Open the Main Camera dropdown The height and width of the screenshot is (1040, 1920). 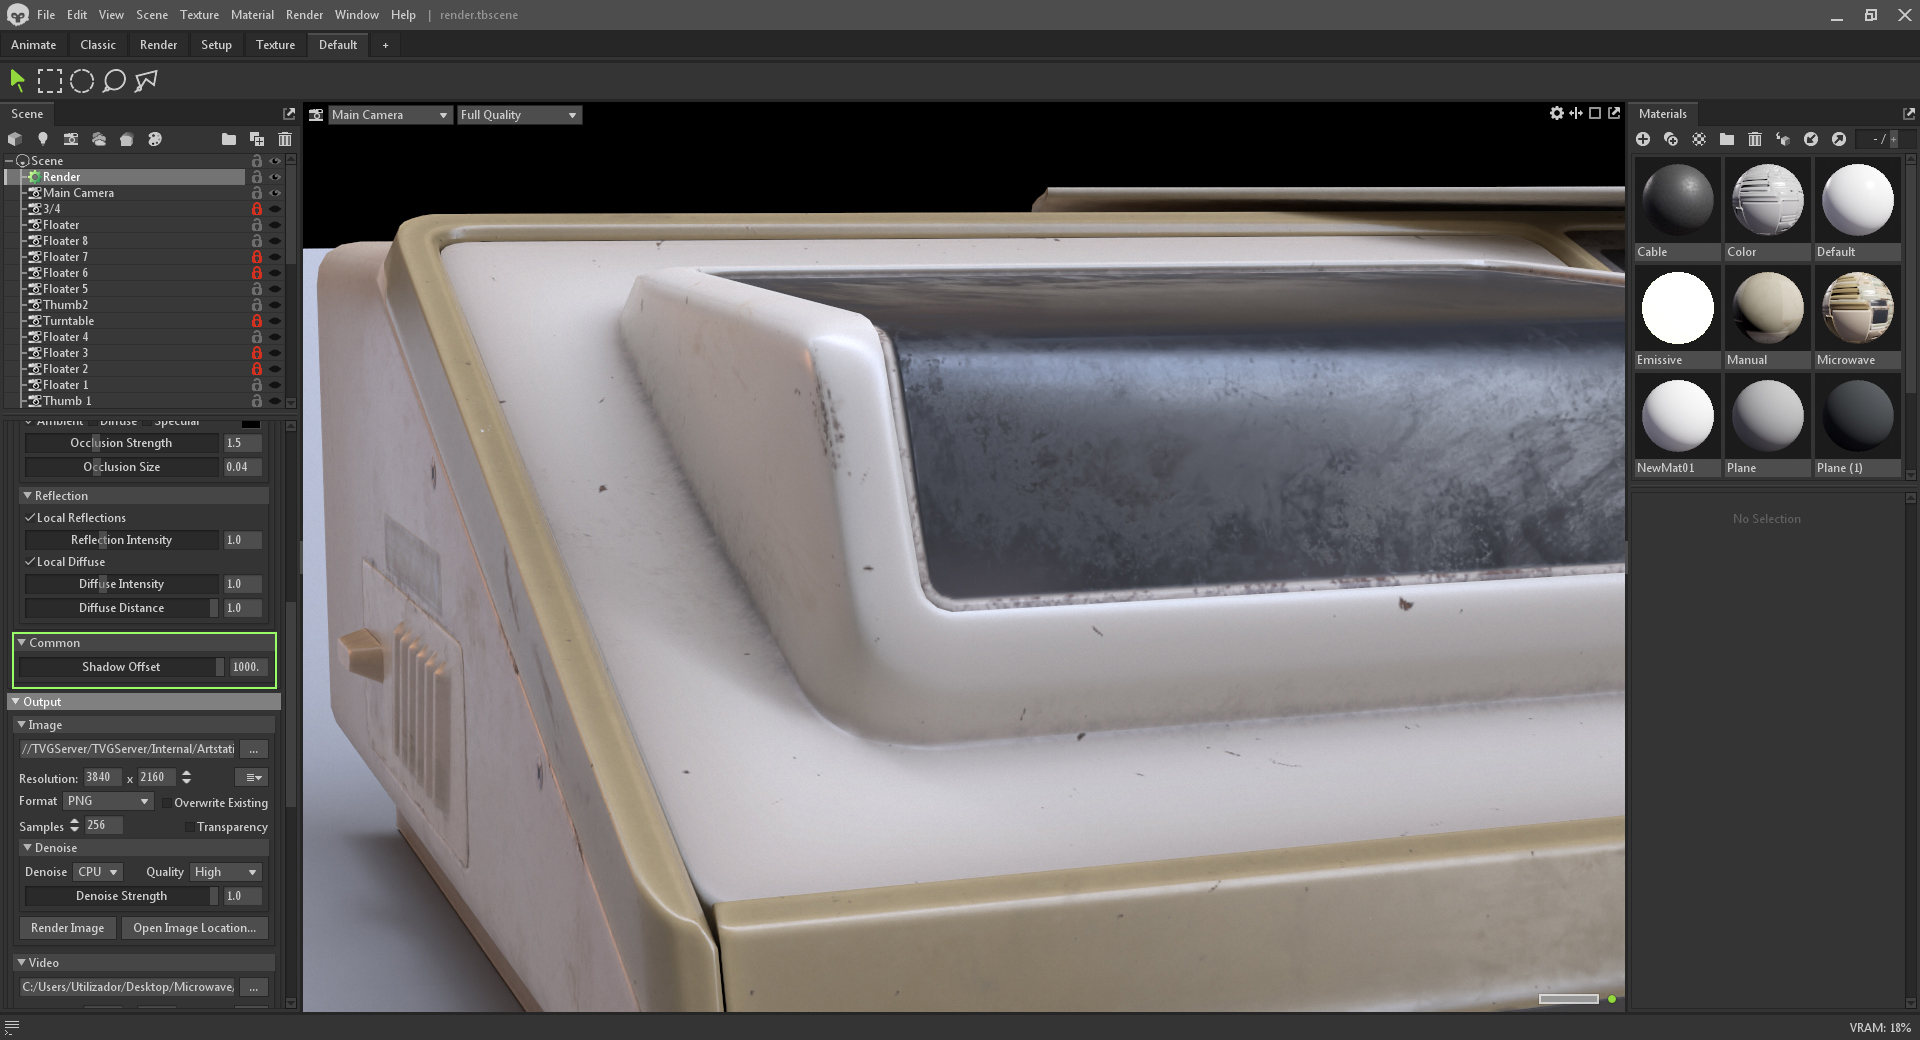(390, 115)
